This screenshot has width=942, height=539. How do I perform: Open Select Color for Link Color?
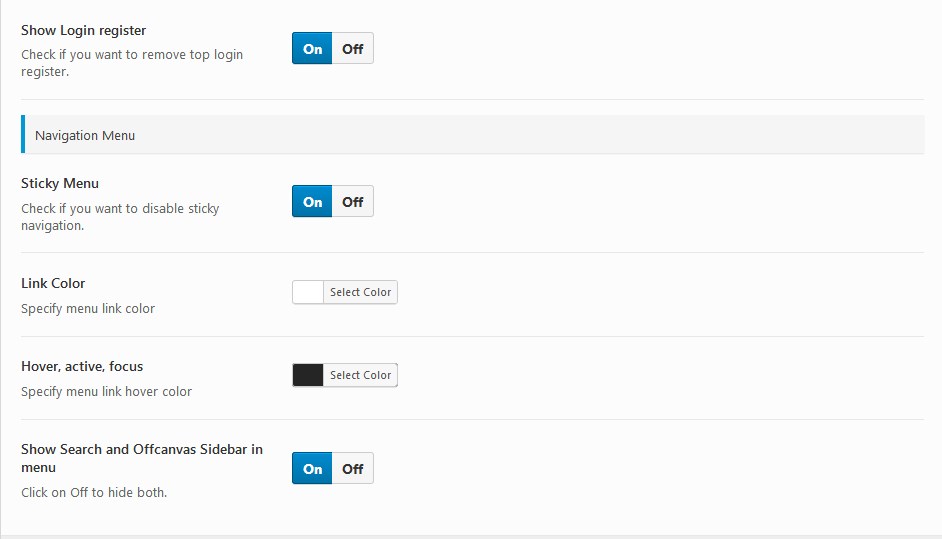(x=360, y=292)
